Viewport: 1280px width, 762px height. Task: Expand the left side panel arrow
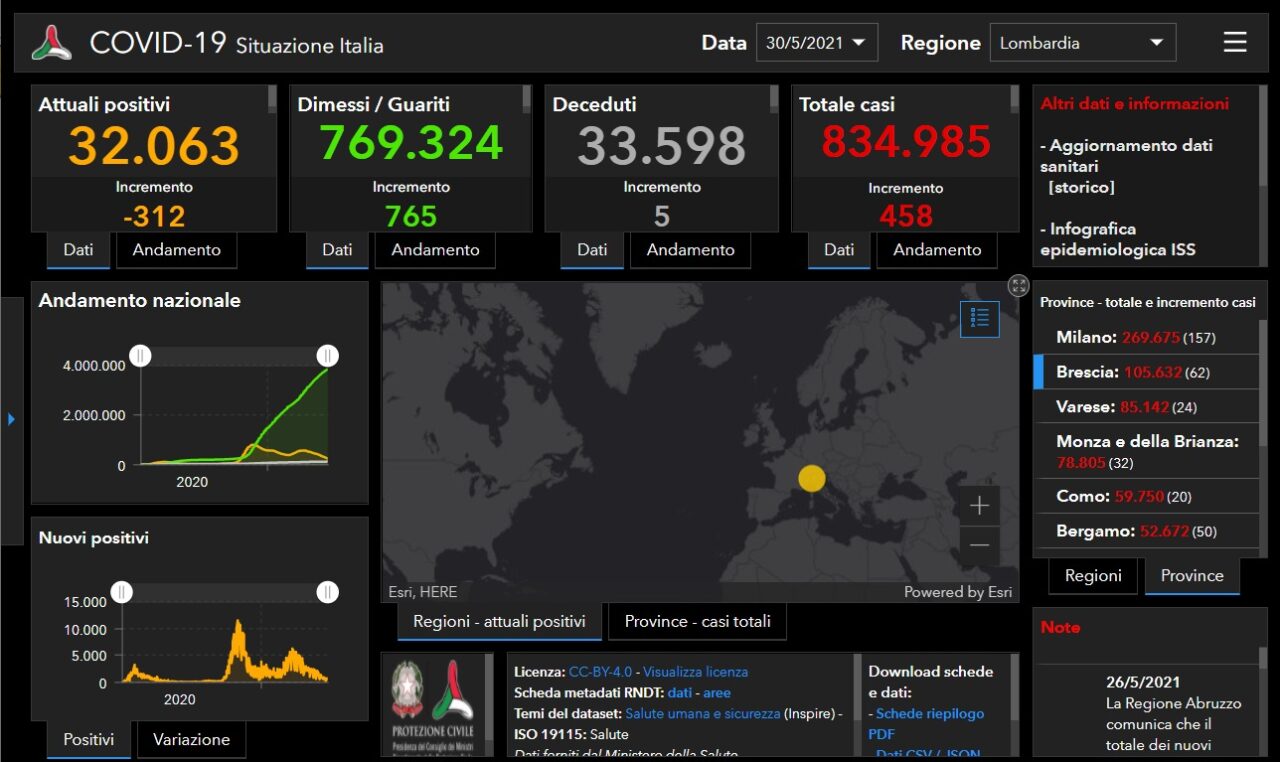coord(11,419)
